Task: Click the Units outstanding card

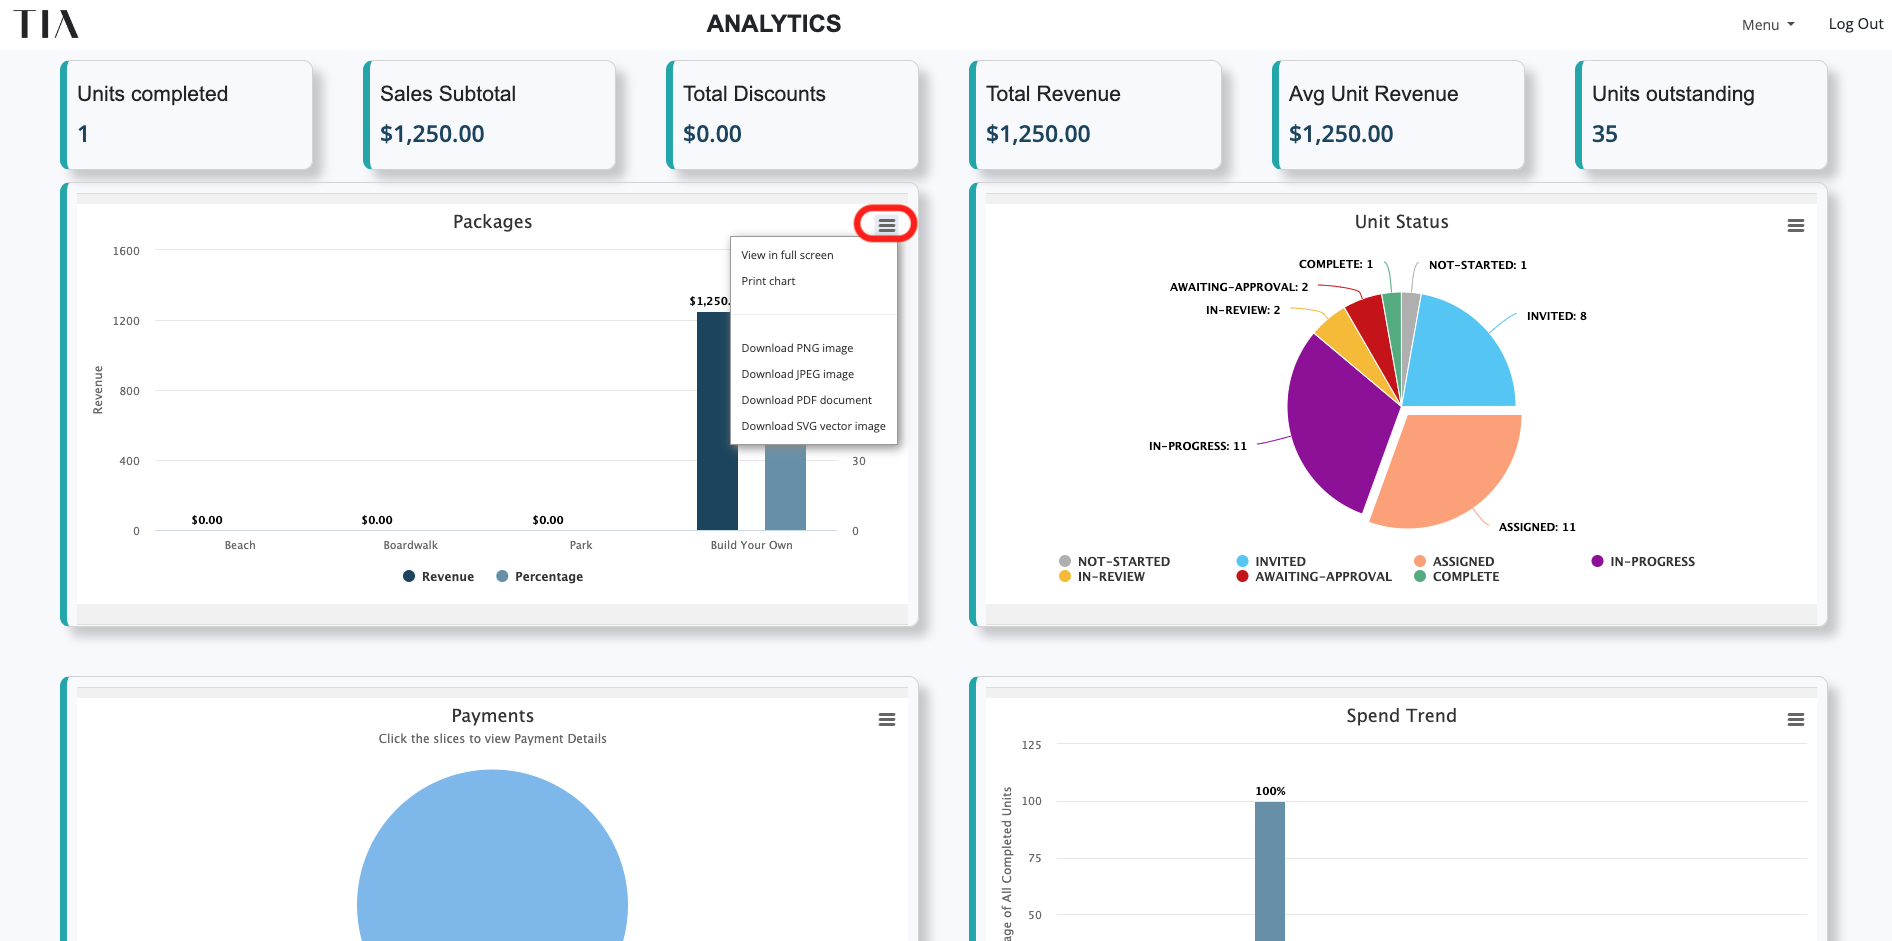Action: point(1702,115)
